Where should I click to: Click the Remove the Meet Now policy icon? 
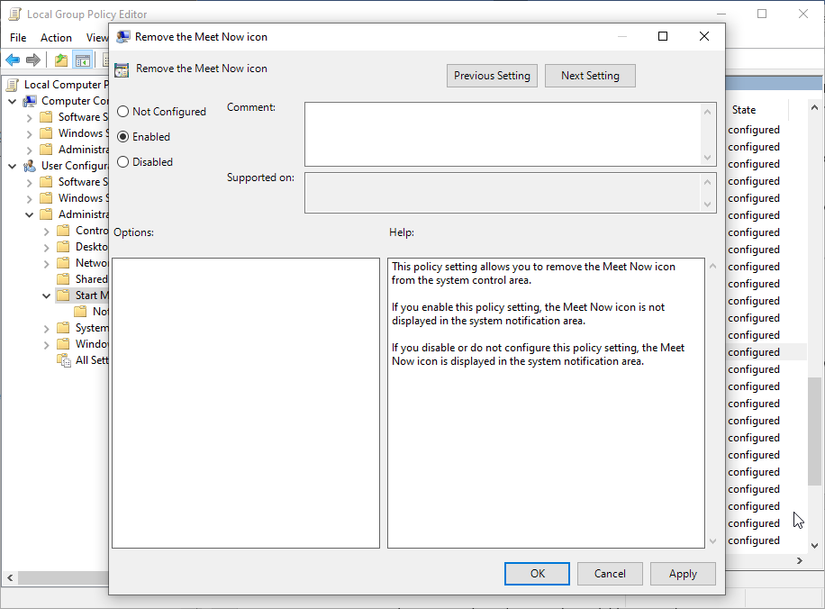(x=122, y=68)
